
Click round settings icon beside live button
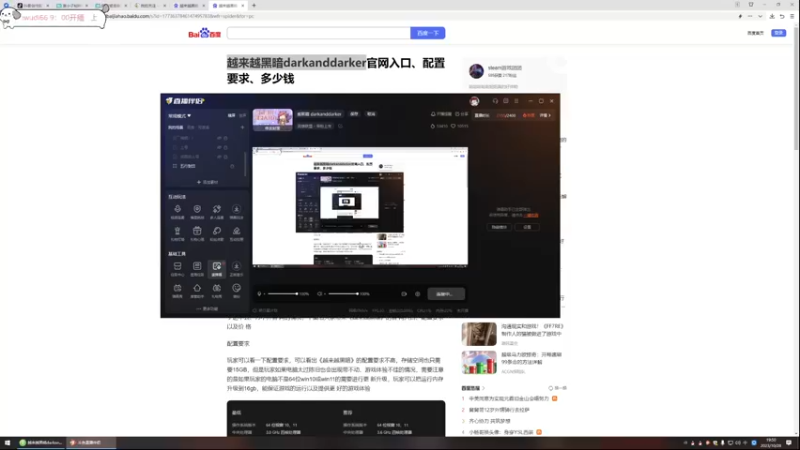pyautogui.click(x=417, y=294)
